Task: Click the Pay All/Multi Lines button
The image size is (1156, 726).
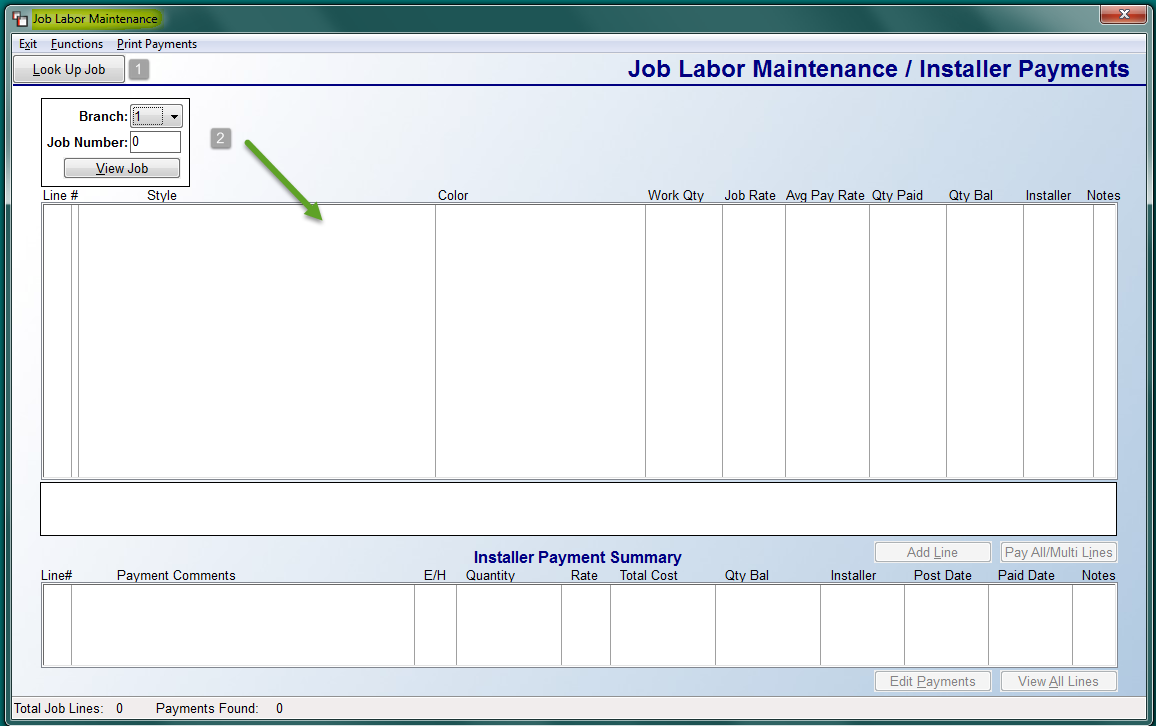Action: click(1058, 551)
